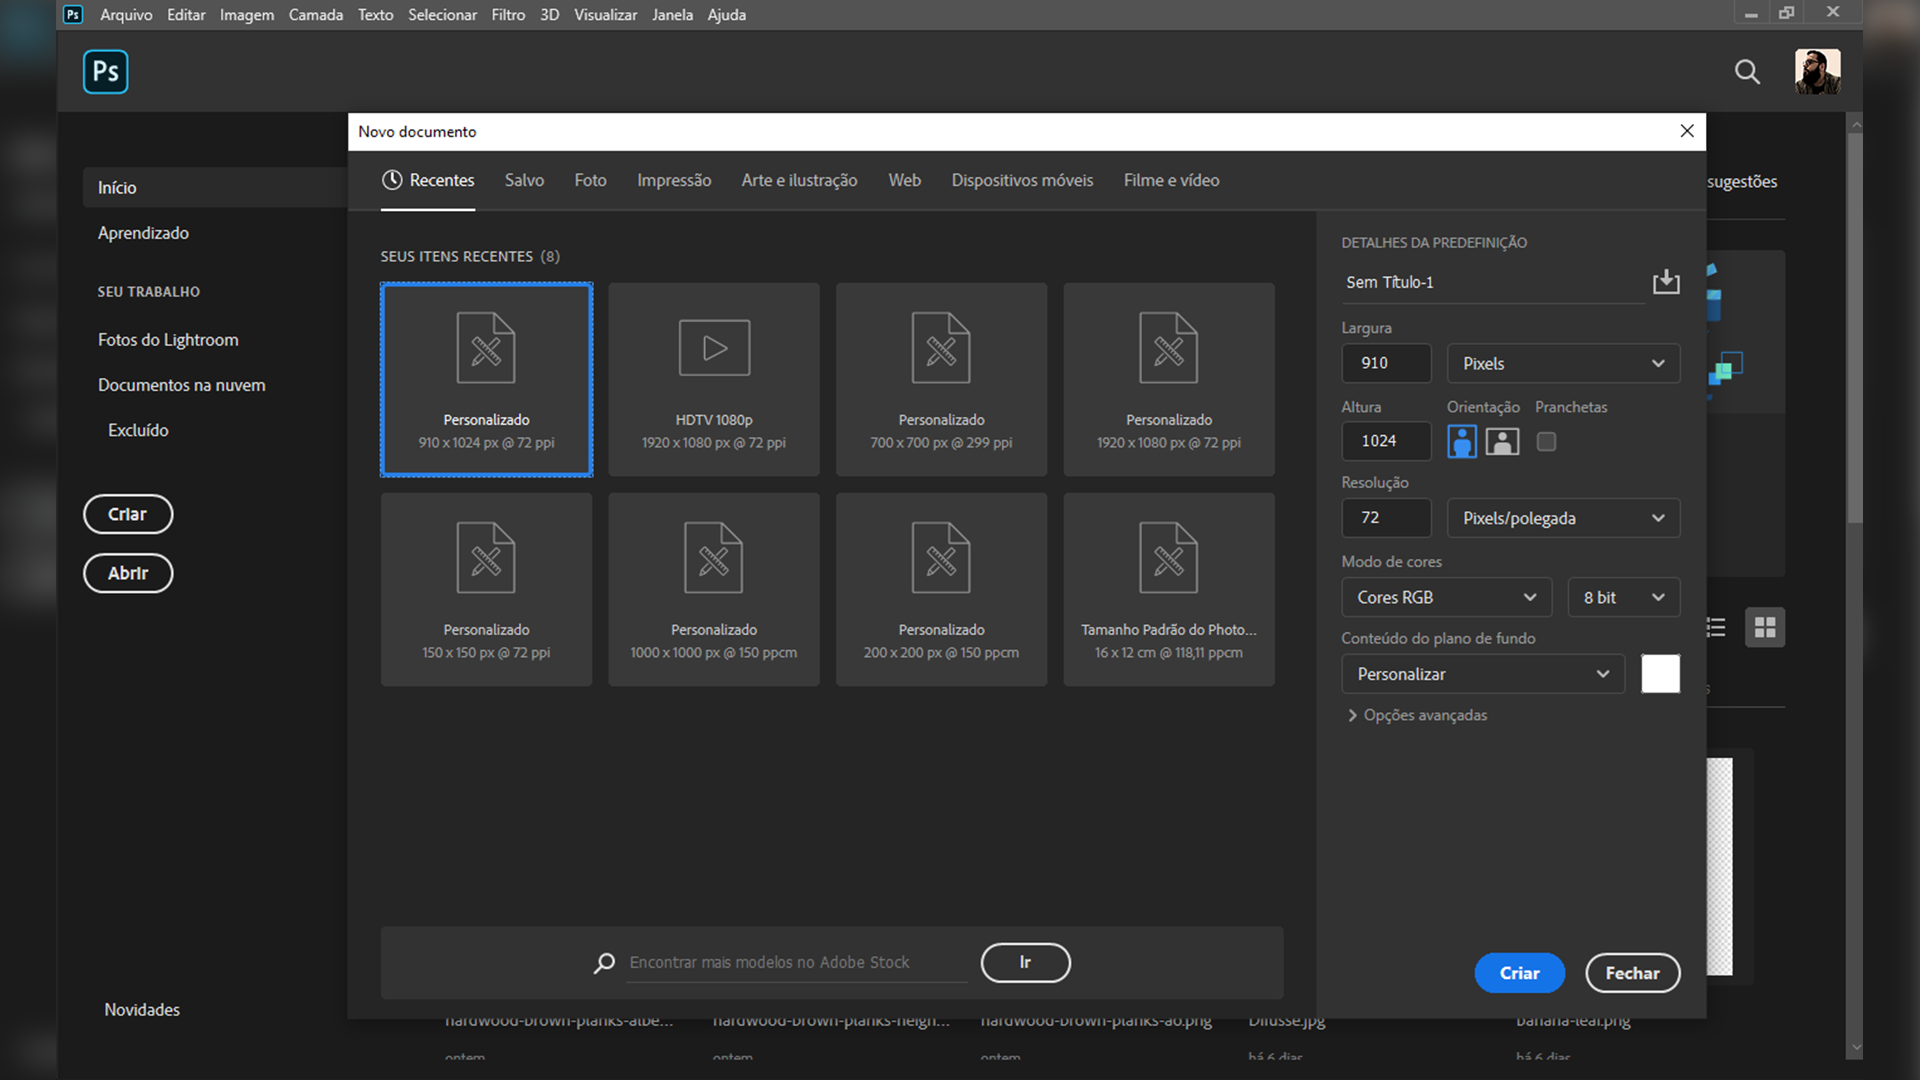Open Fotos do Lightroom

[x=168, y=340]
